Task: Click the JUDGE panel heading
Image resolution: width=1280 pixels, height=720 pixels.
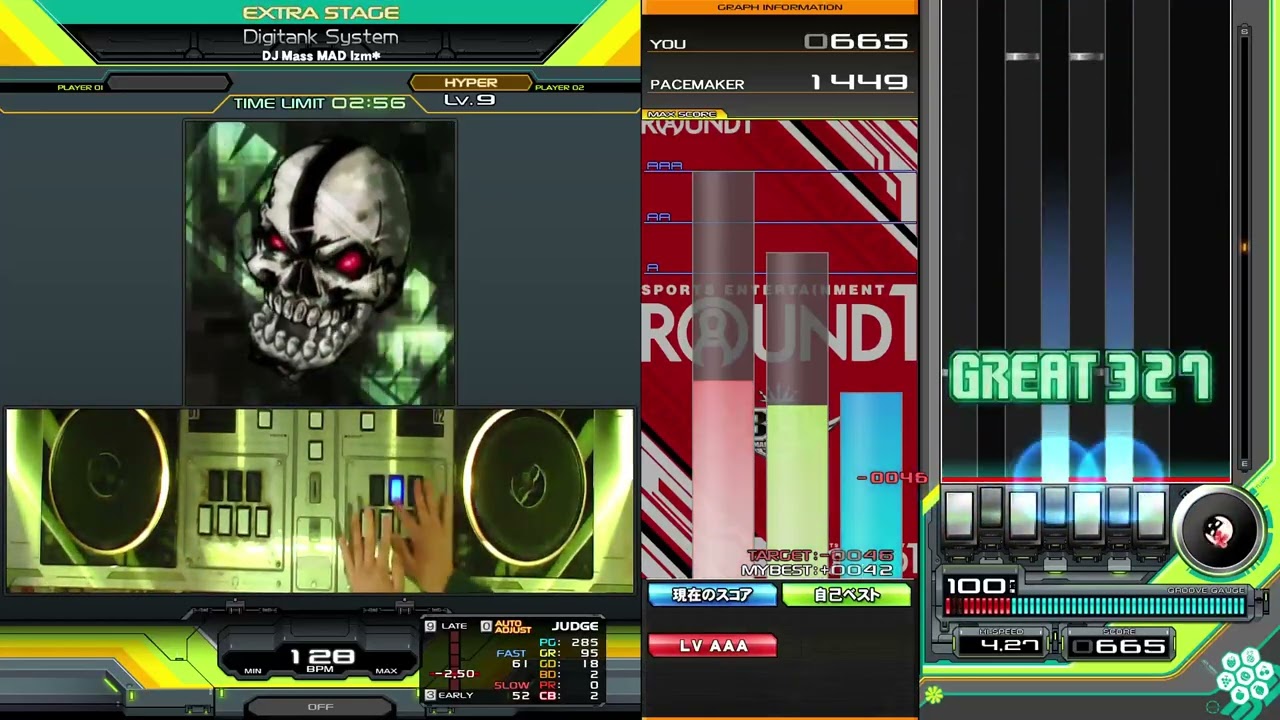Action: point(575,627)
